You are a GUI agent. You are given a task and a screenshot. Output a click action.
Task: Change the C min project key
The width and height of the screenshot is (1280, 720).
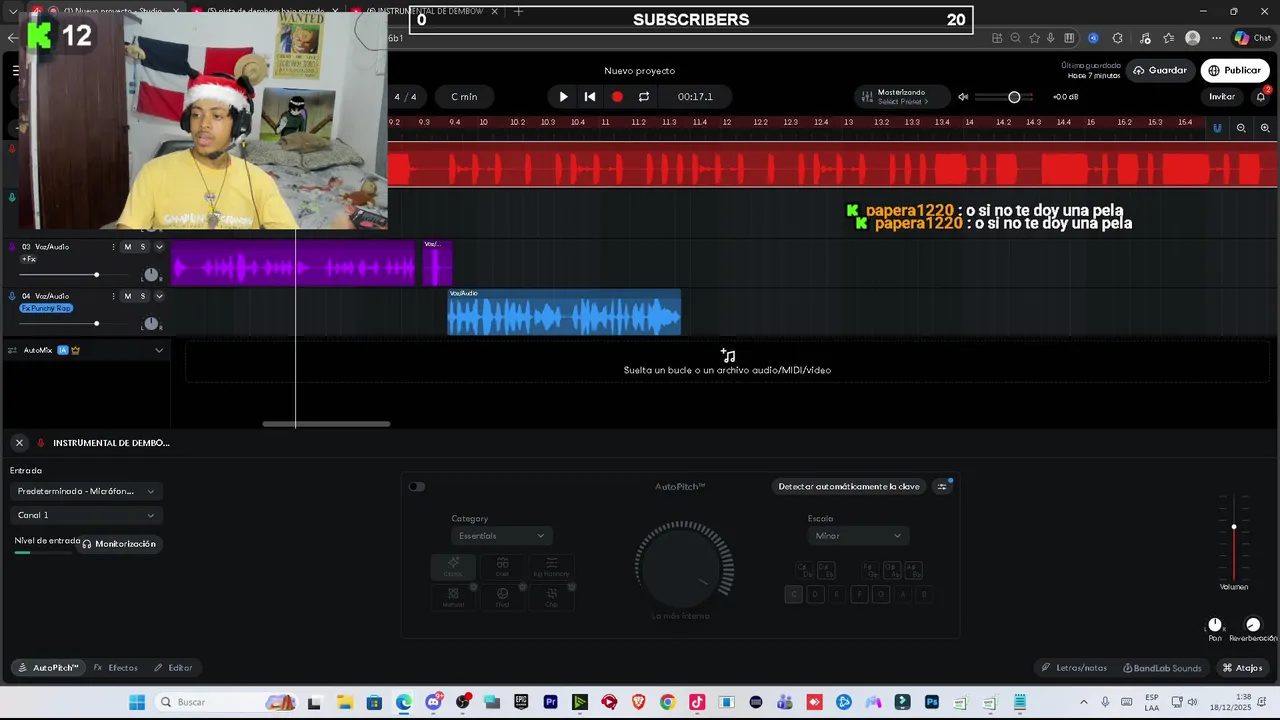click(464, 97)
